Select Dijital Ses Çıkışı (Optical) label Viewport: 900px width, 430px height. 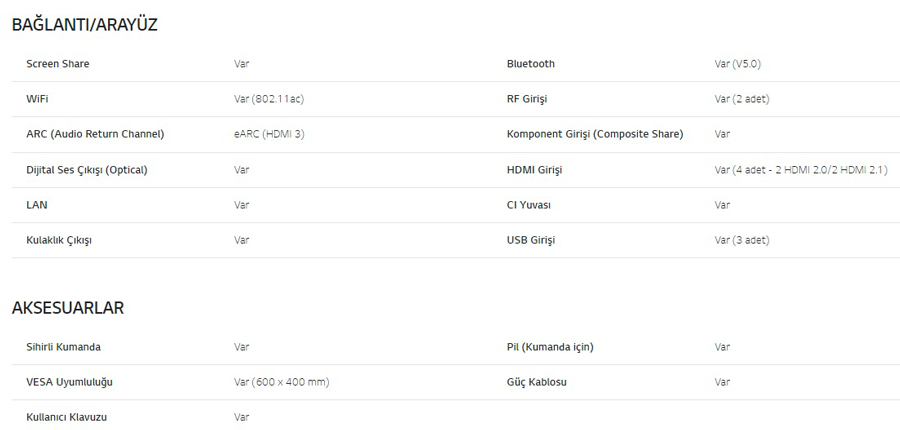click(87, 170)
